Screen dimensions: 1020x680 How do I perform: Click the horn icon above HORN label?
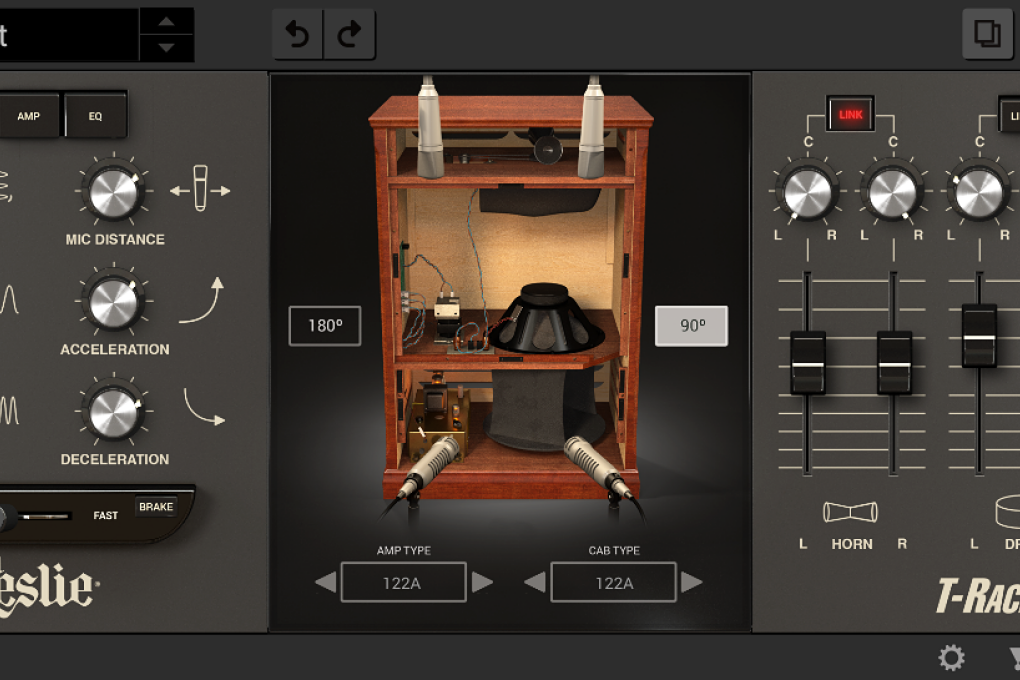850,512
